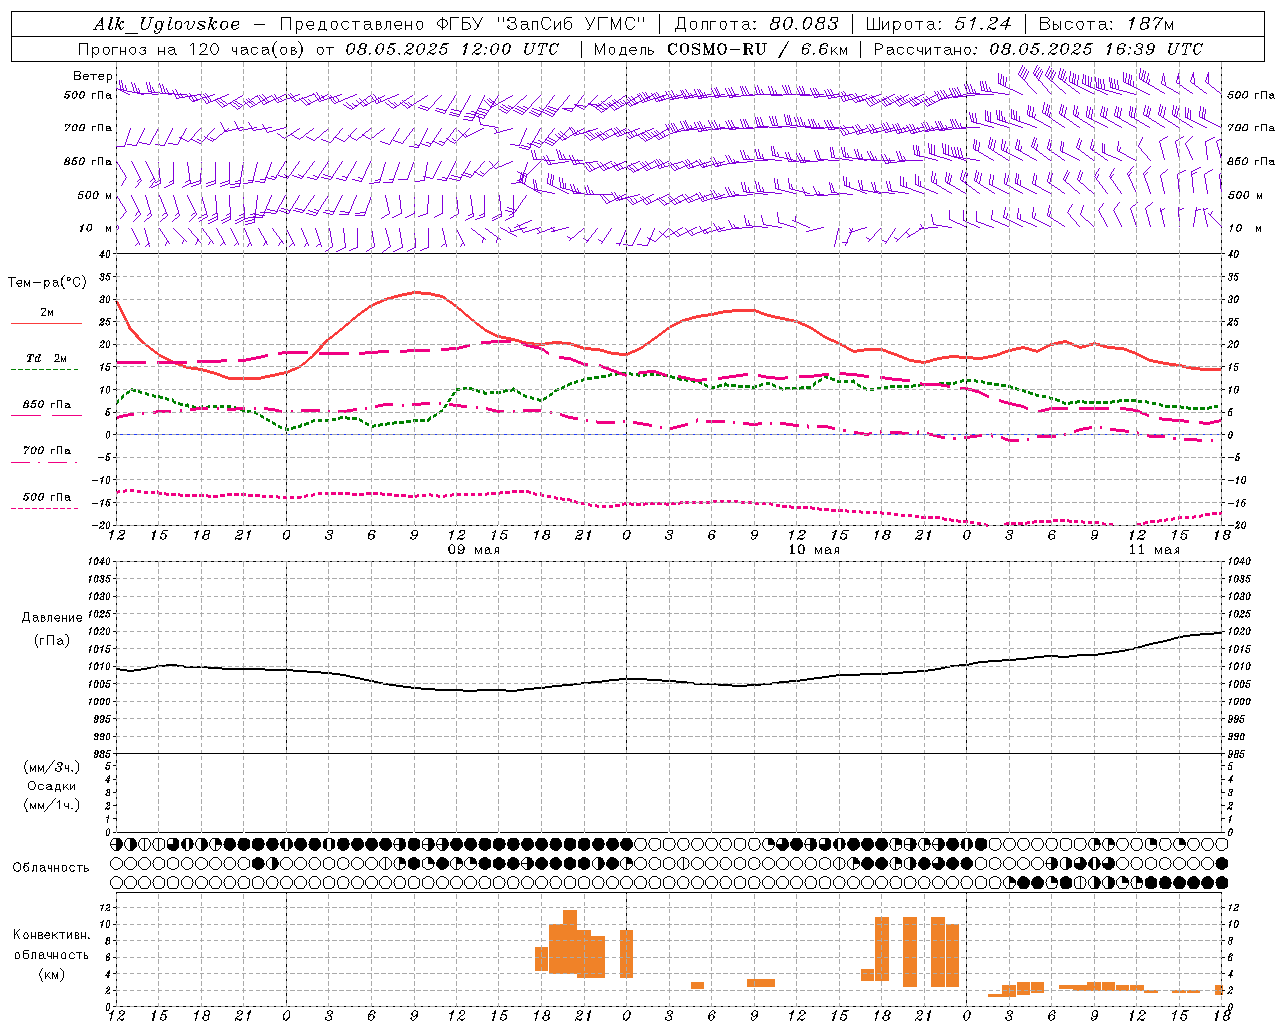Click the (км) unit label of the convective panel
The height and width of the screenshot is (1024, 1280).
(52, 974)
